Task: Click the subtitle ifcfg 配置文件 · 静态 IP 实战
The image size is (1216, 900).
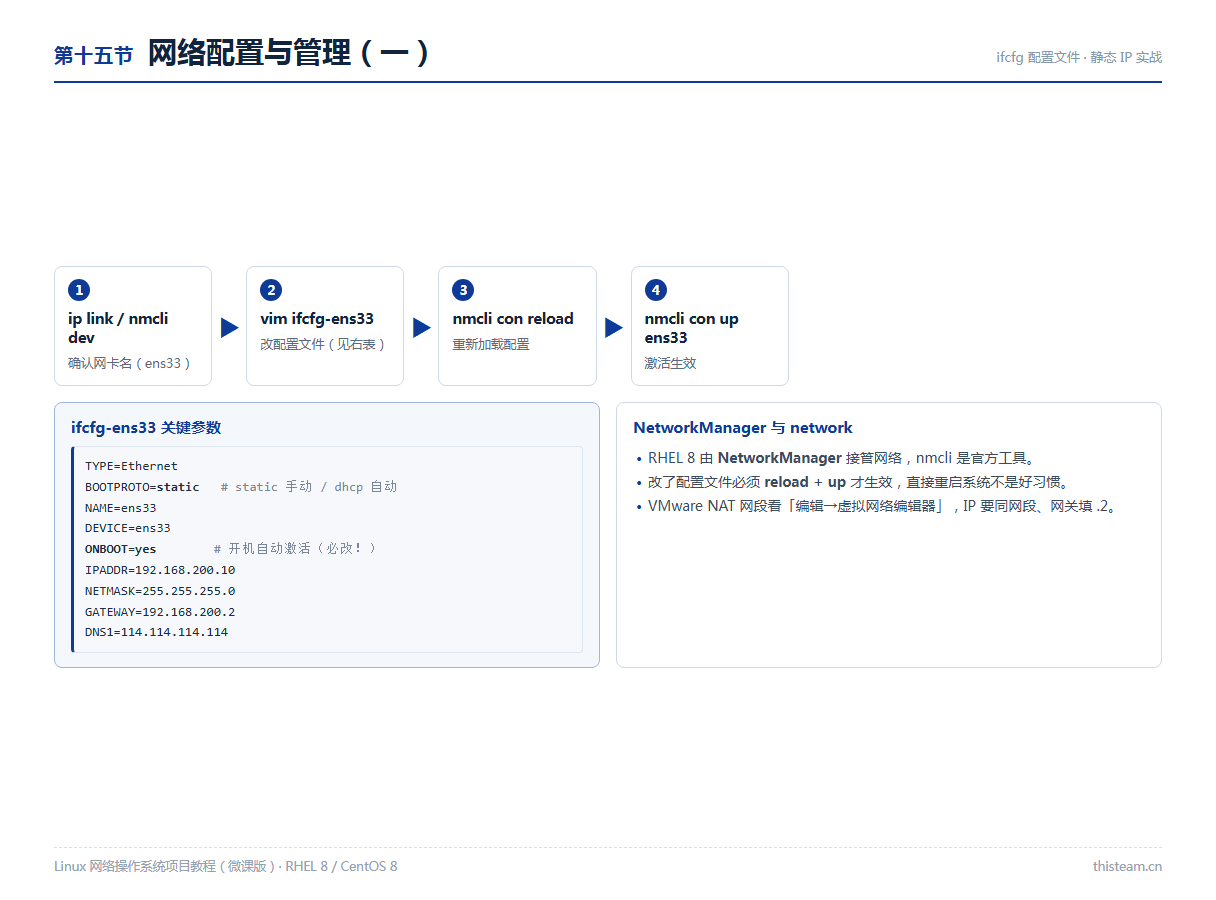Action: 1079,57
